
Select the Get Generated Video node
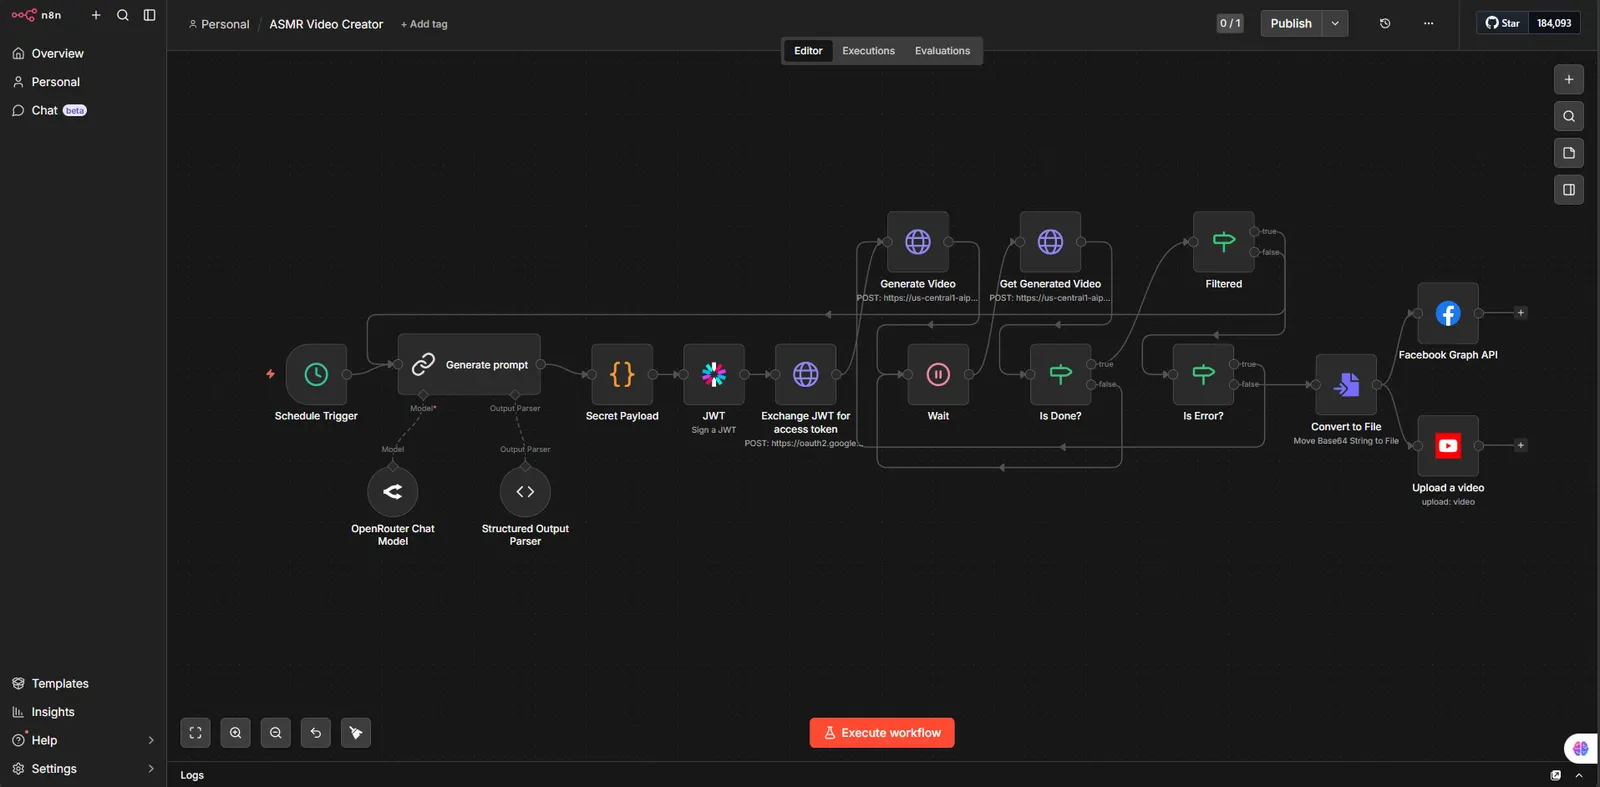1050,242
